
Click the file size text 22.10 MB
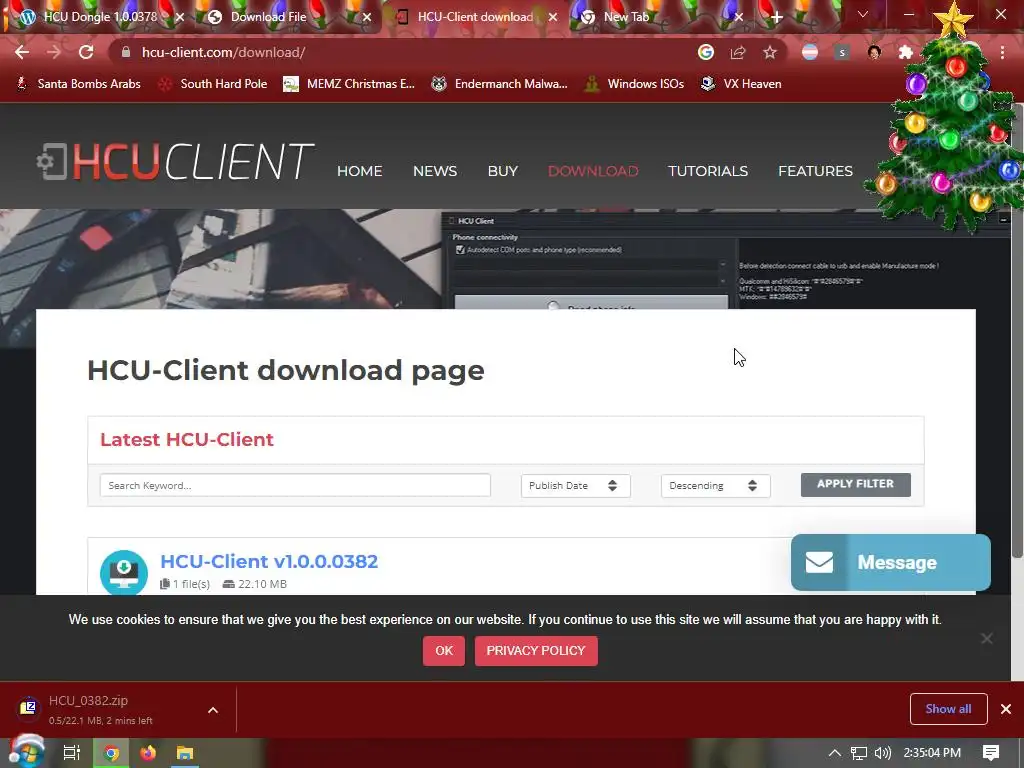pyautogui.click(x=263, y=584)
